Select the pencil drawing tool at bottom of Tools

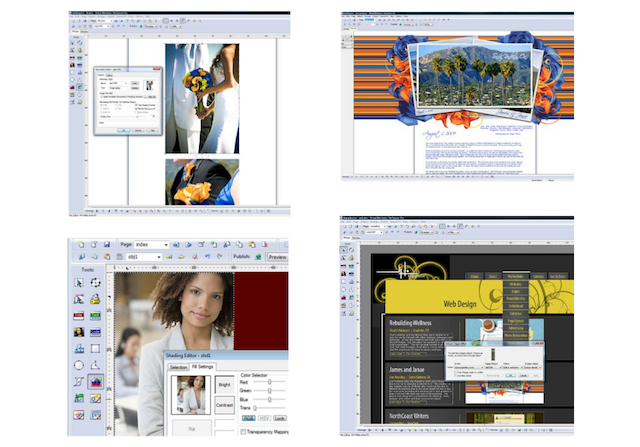79,415
